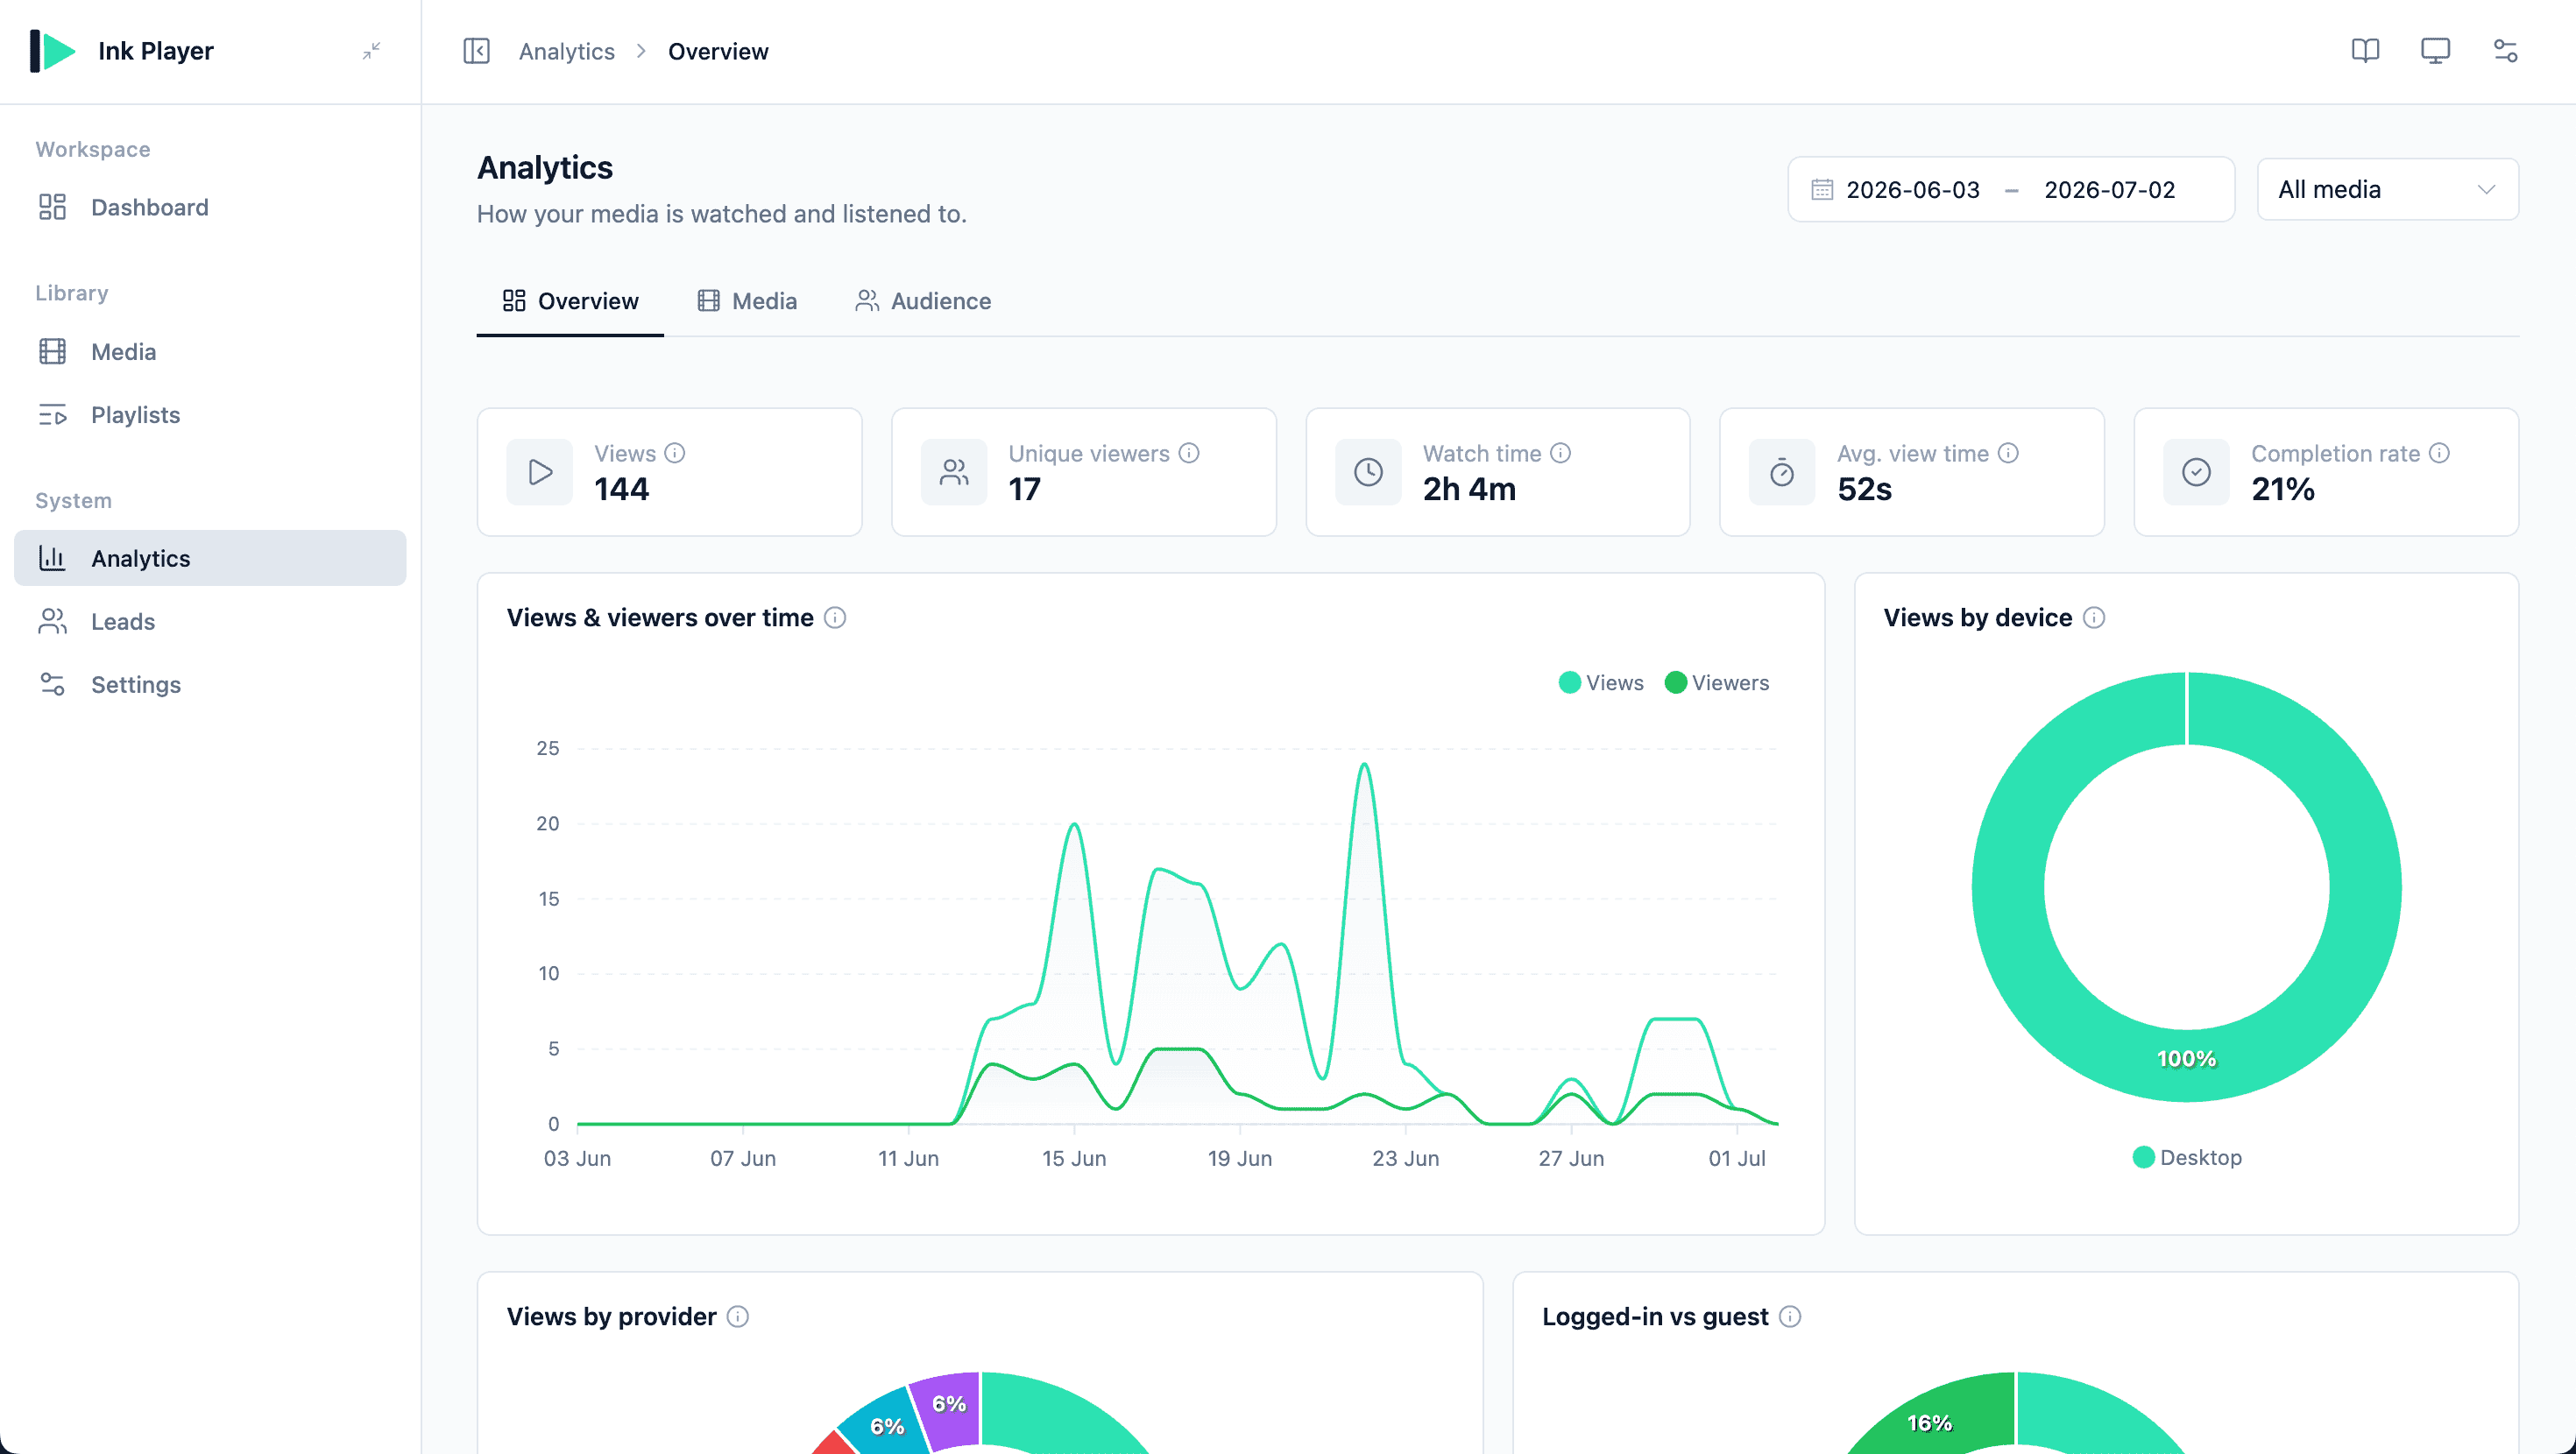Click info icon beside Views by device

click(2094, 618)
